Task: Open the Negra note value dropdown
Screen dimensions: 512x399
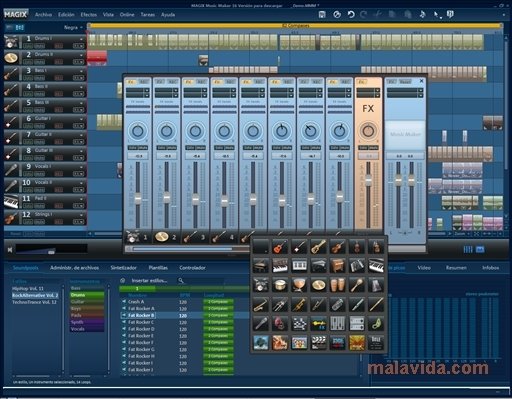Action: pyautogui.click(x=73, y=28)
